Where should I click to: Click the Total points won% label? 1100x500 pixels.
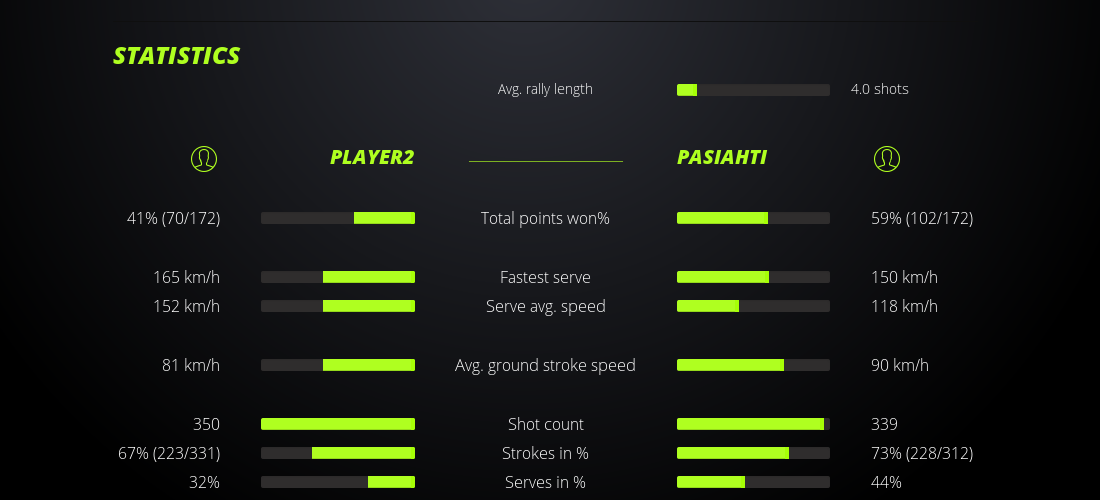(x=545, y=218)
